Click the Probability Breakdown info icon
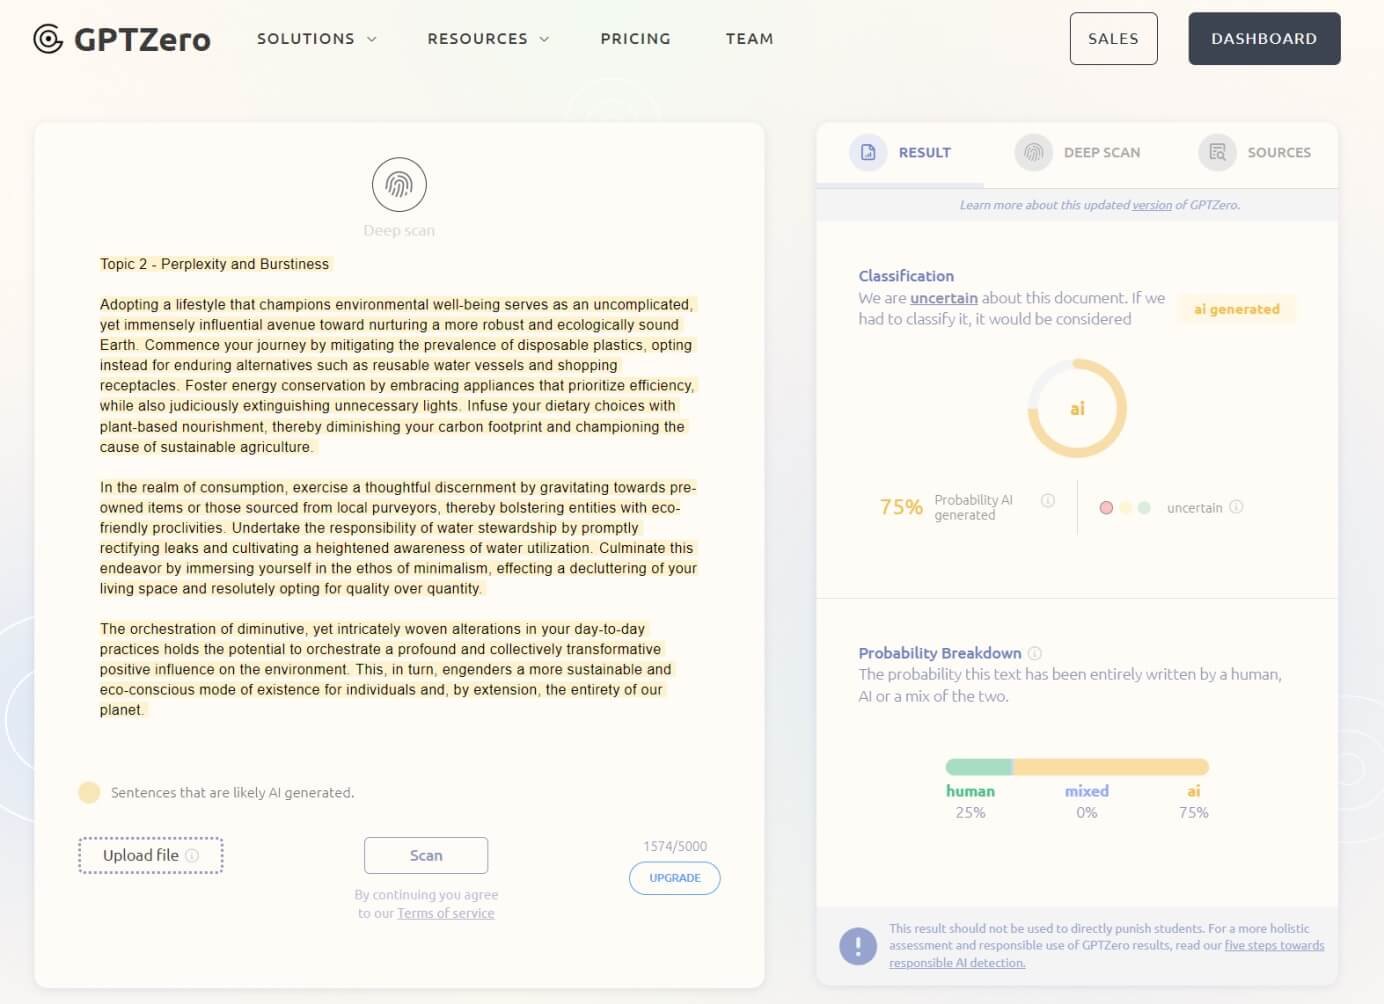The height and width of the screenshot is (1004, 1384). [x=1035, y=653]
